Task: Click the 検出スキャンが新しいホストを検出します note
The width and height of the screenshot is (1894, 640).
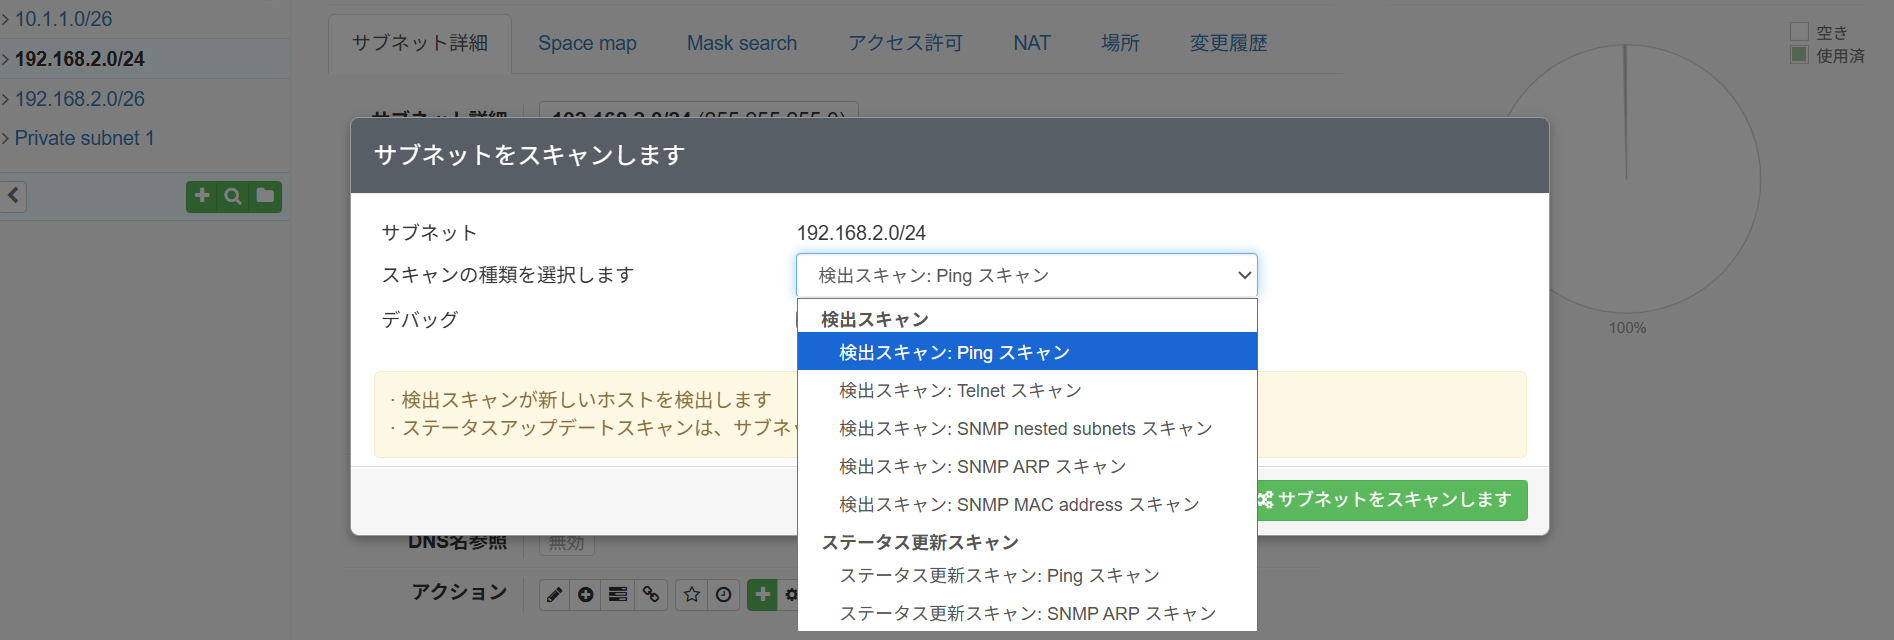Action: [x=586, y=400]
